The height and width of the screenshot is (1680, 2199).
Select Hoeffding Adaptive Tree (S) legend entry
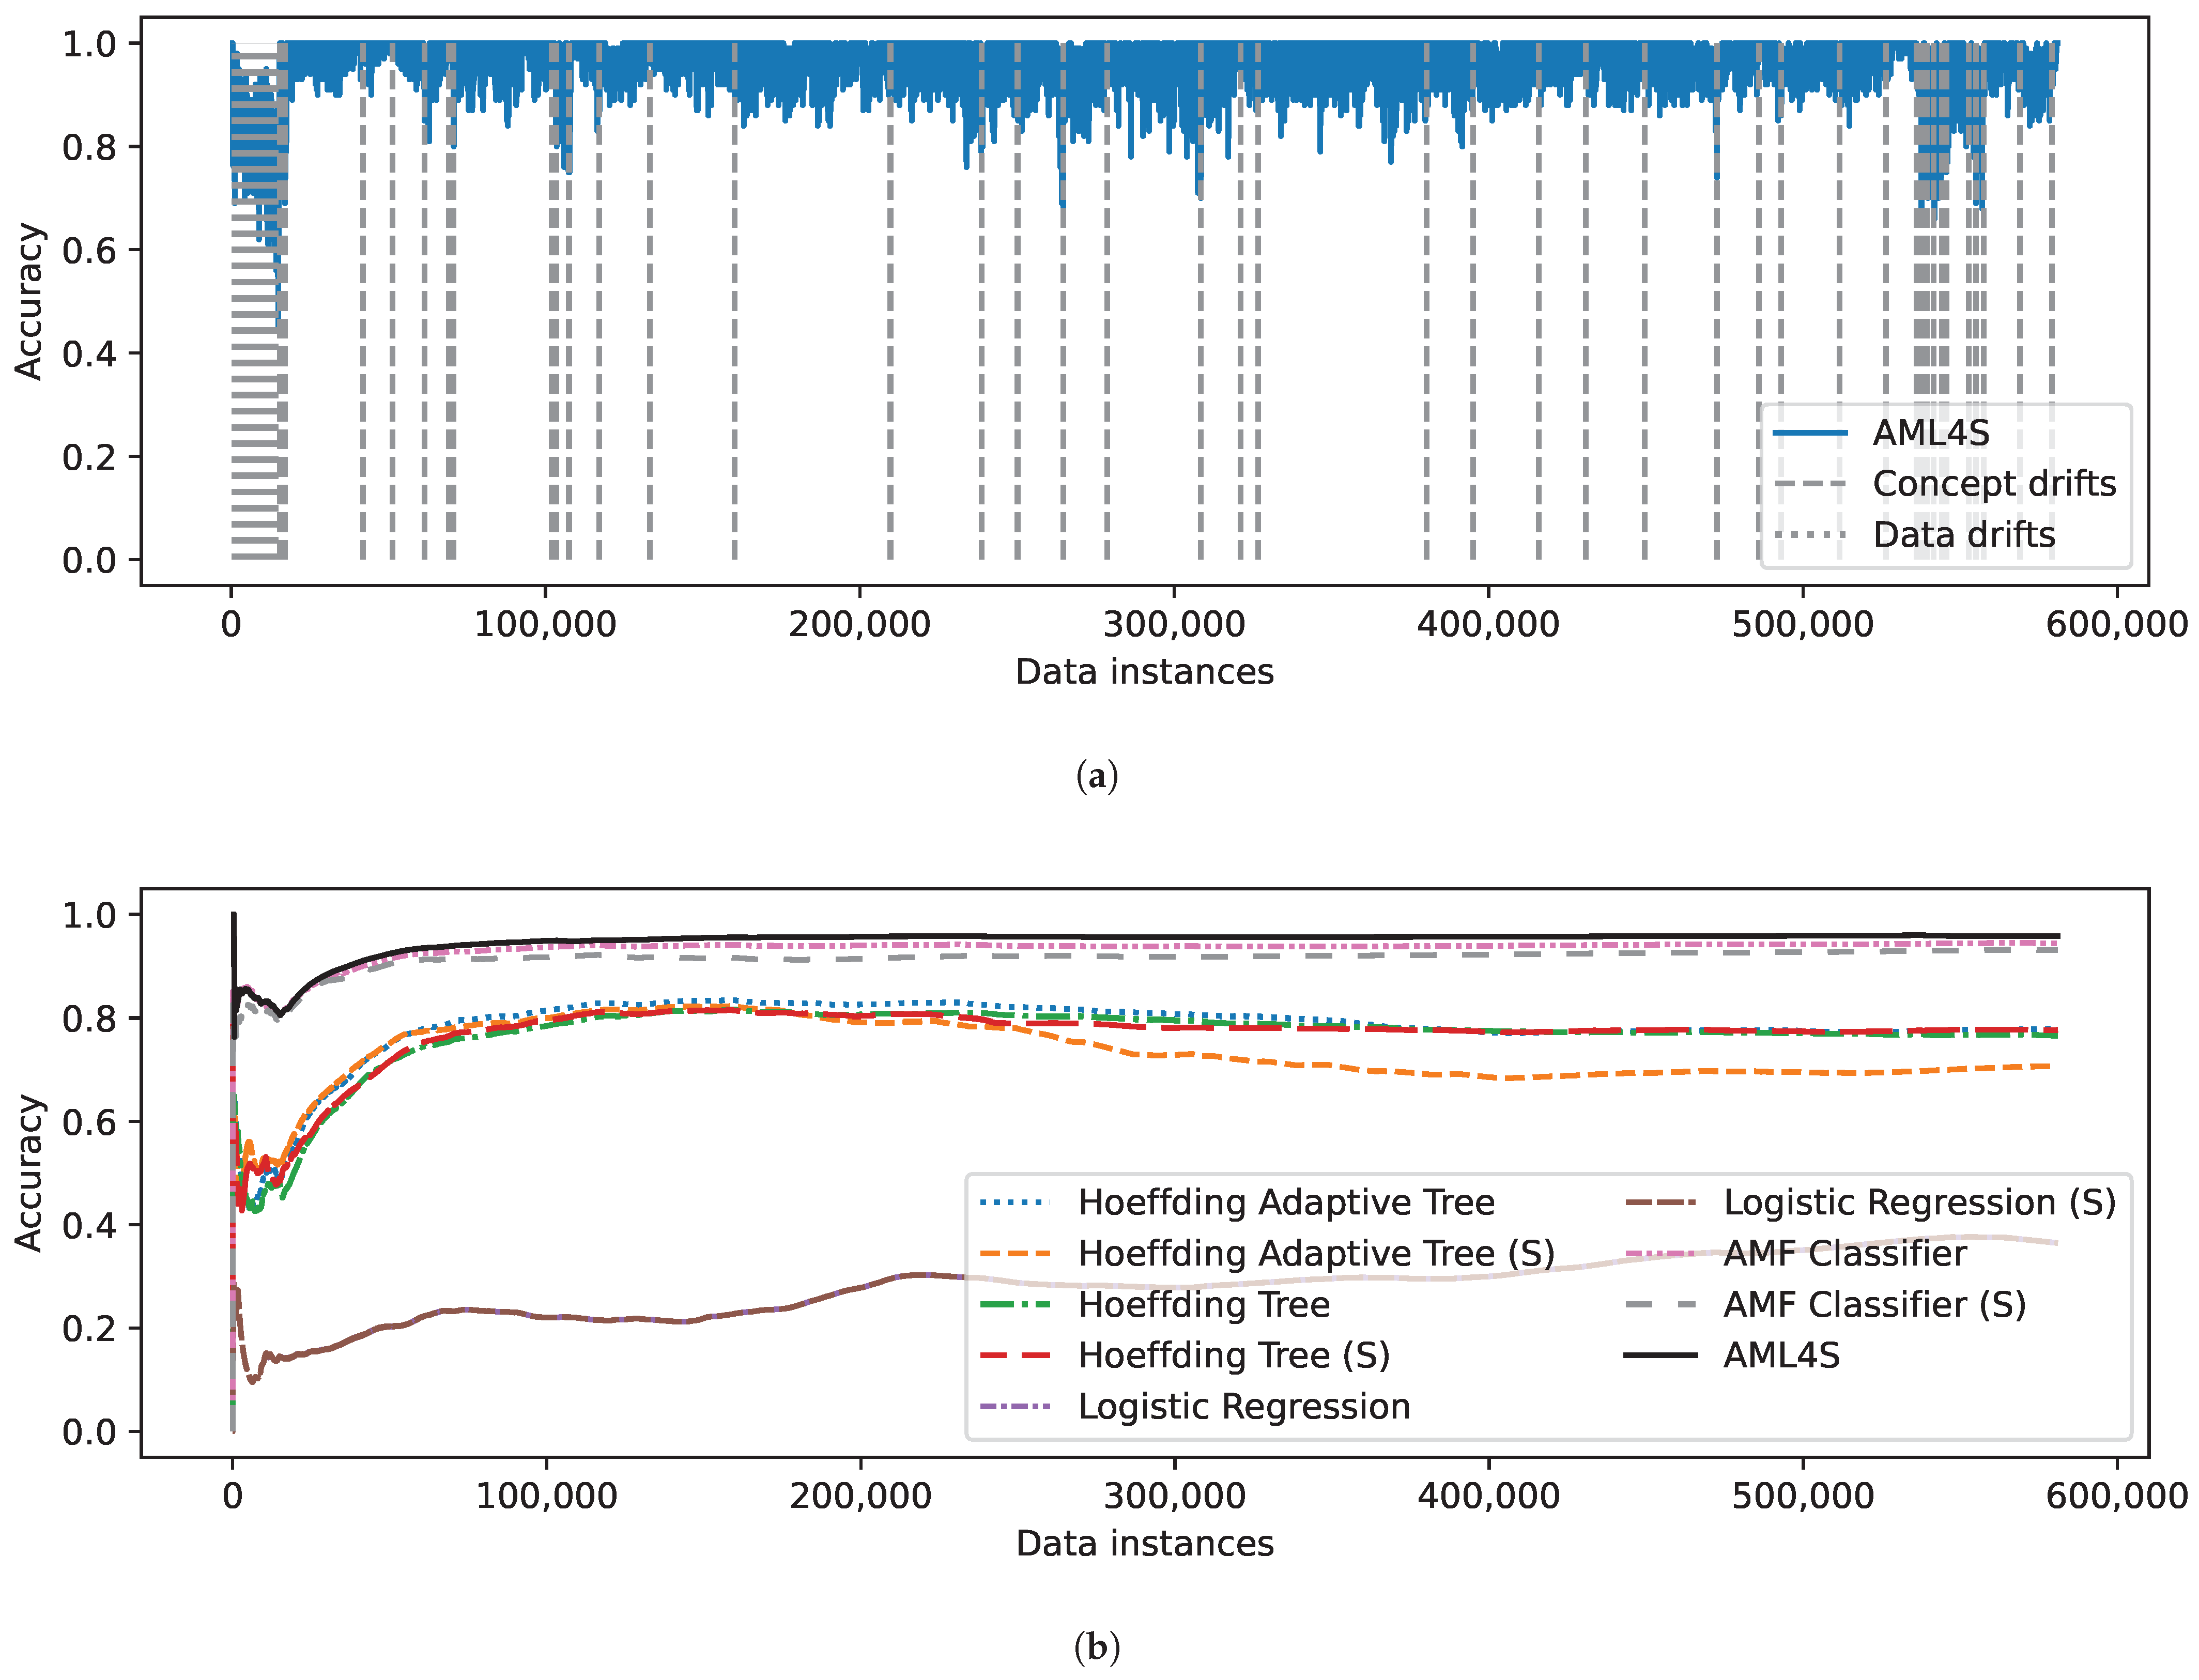[1316, 1253]
